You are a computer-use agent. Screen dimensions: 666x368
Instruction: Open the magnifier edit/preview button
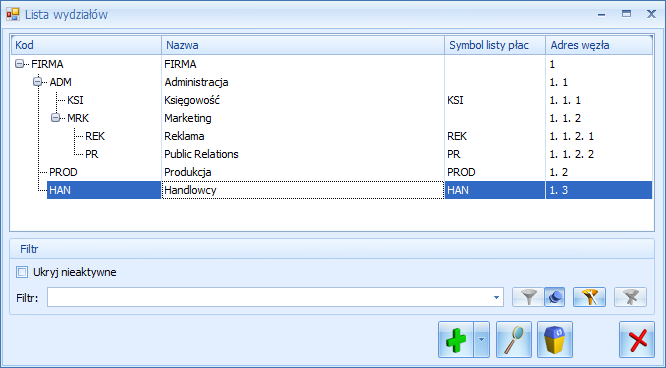click(x=514, y=340)
